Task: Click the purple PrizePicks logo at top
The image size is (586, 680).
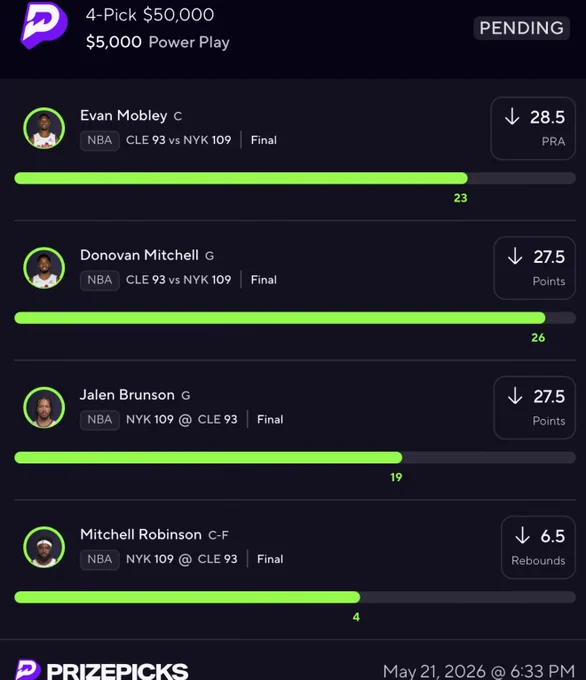Action: 44,25
